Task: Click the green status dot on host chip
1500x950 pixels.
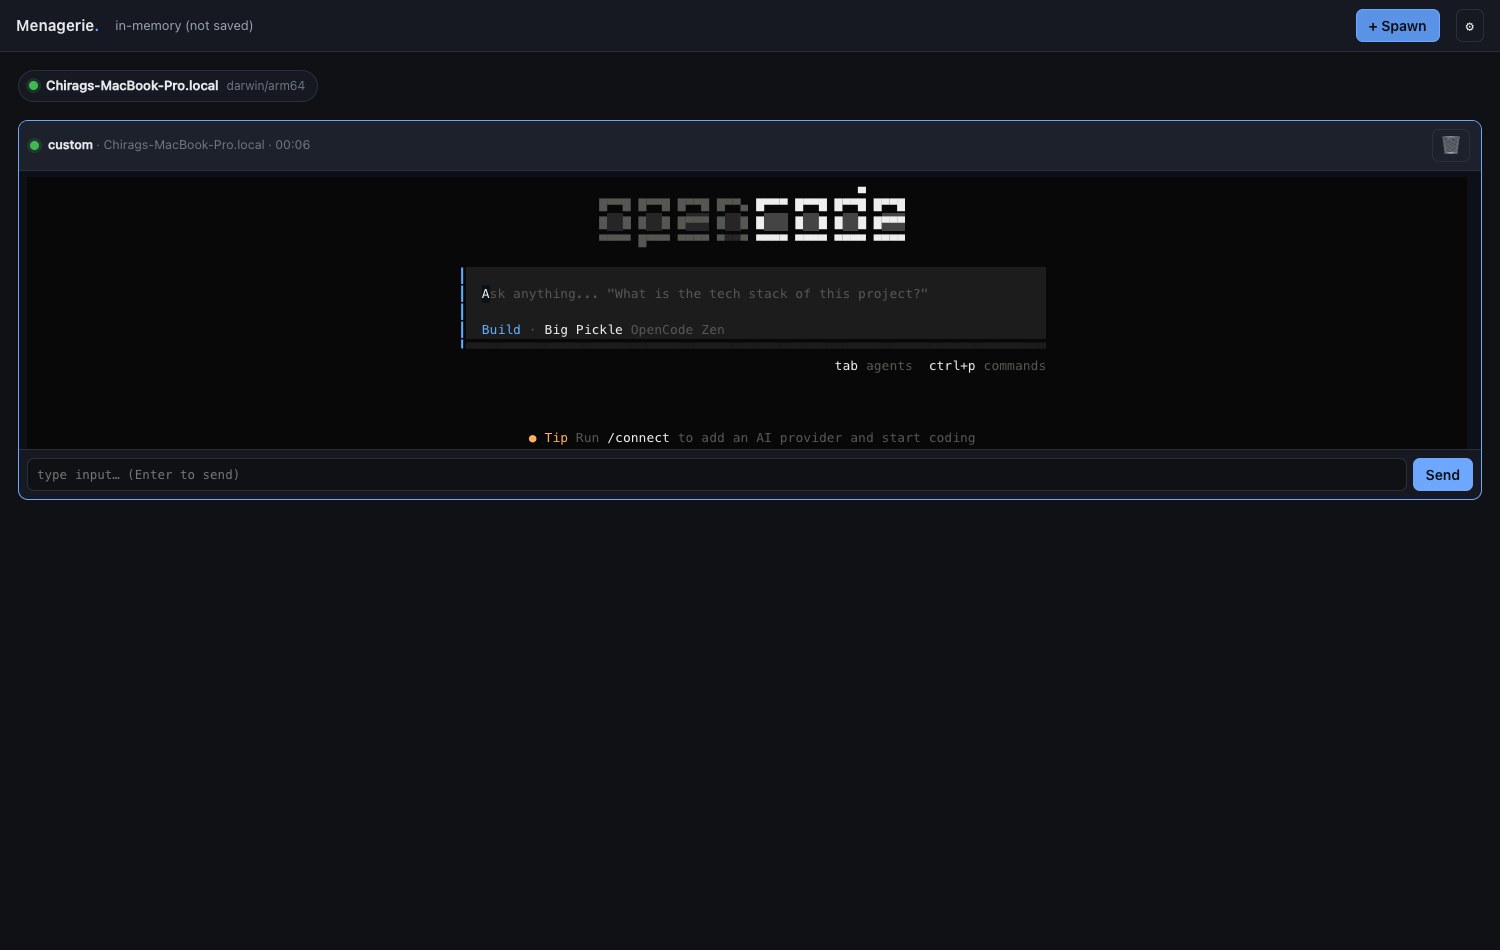Action: [x=33, y=86]
